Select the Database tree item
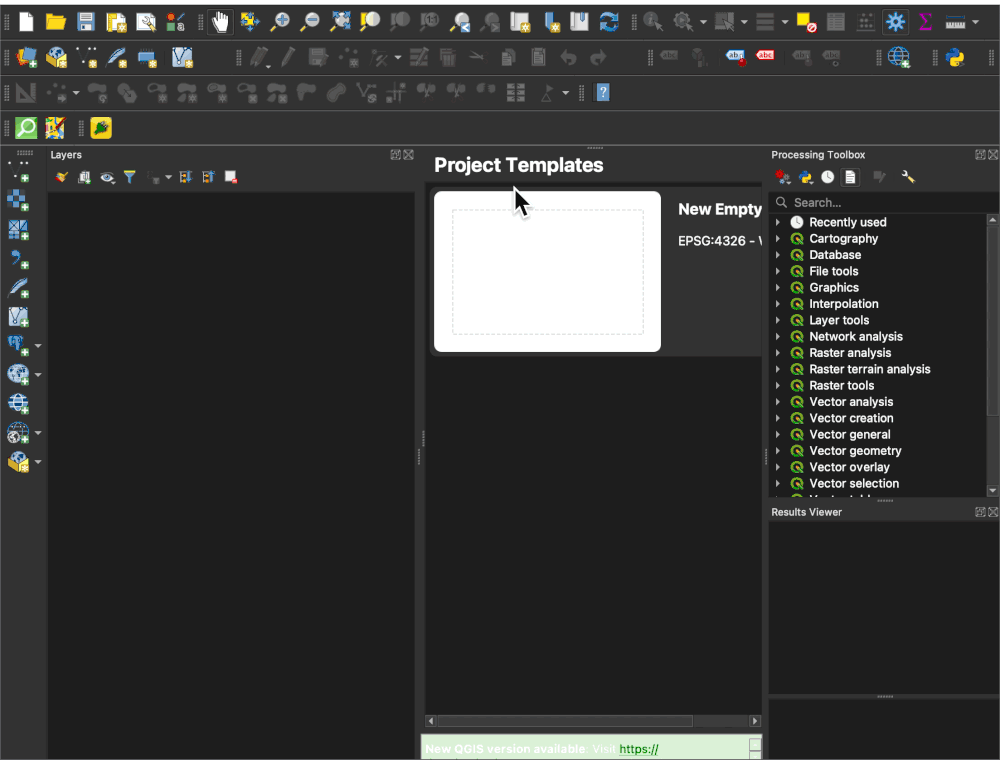Viewport: 1000px width, 760px height. tap(835, 255)
